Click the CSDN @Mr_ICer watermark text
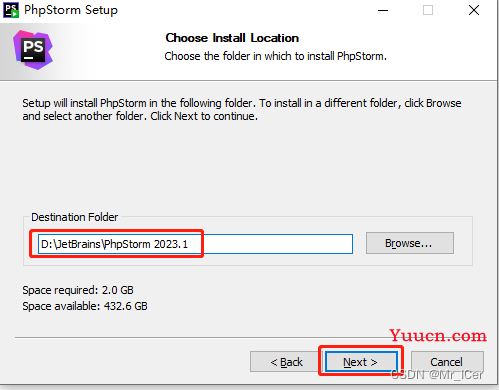Screen dimensions: 499x390 (437, 375)
